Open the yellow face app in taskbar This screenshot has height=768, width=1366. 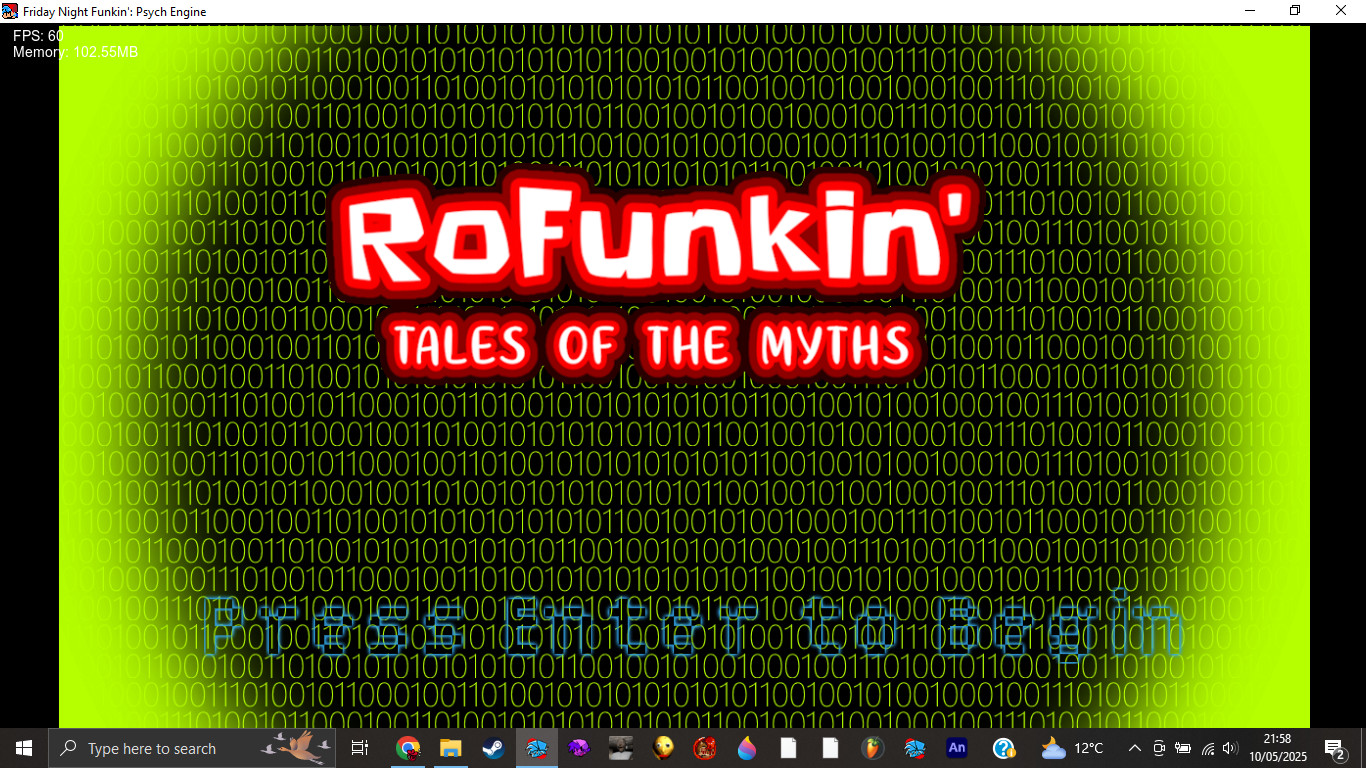(662, 748)
